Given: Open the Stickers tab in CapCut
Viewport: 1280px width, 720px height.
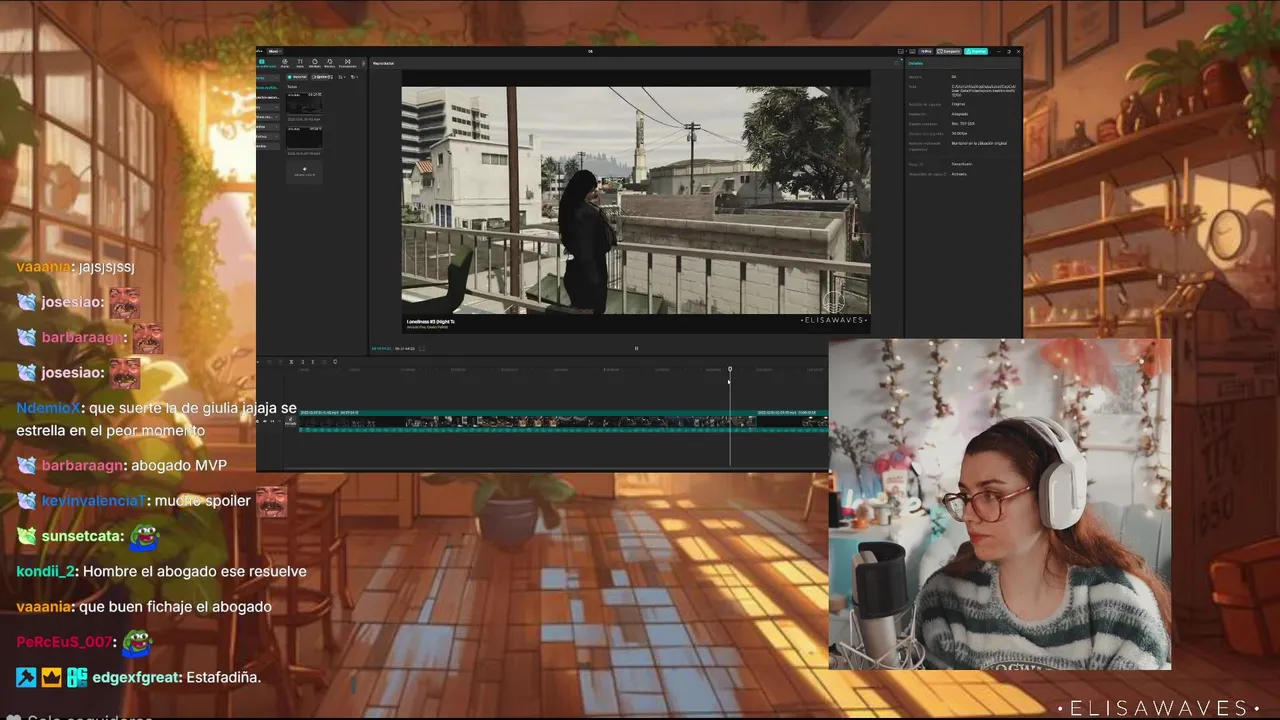Looking at the screenshot, I should [314, 63].
